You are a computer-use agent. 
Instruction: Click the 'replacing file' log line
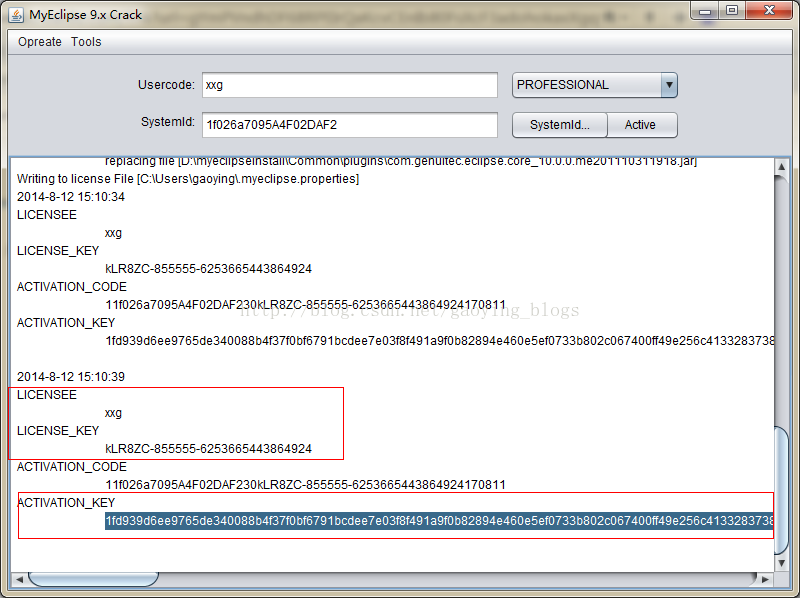[x=401, y=161]
